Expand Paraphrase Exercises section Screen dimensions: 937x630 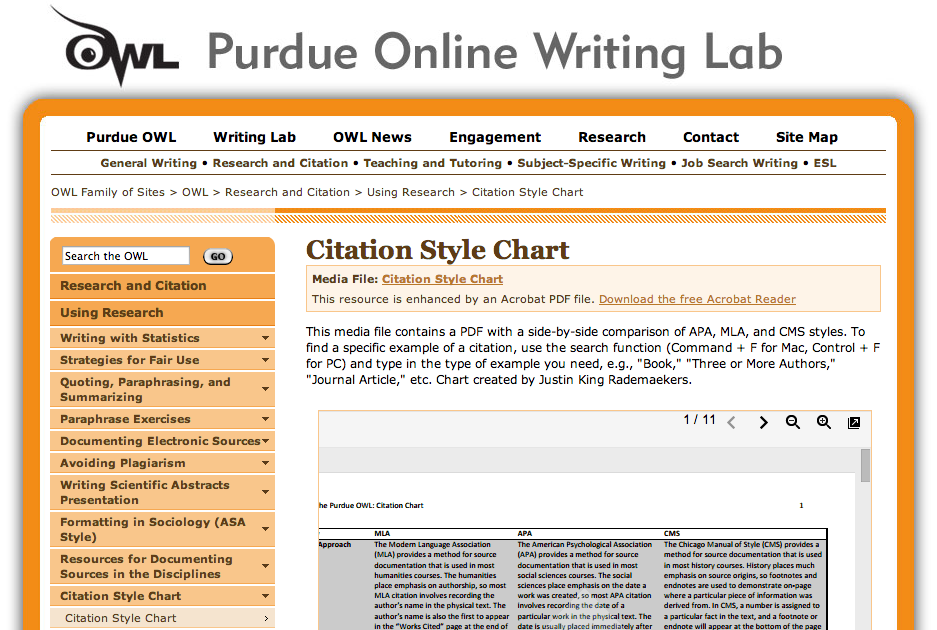[x=163, y=419]
